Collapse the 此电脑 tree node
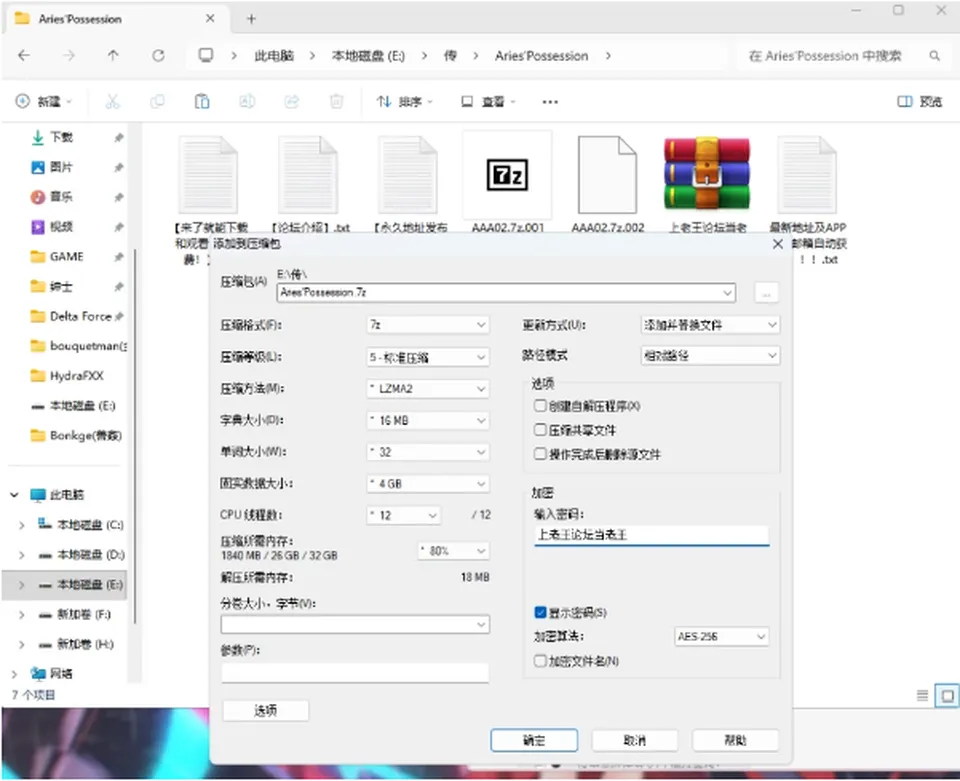Image resolution: width=960 pixels, height=781 pixels. [x=14, y=495]
